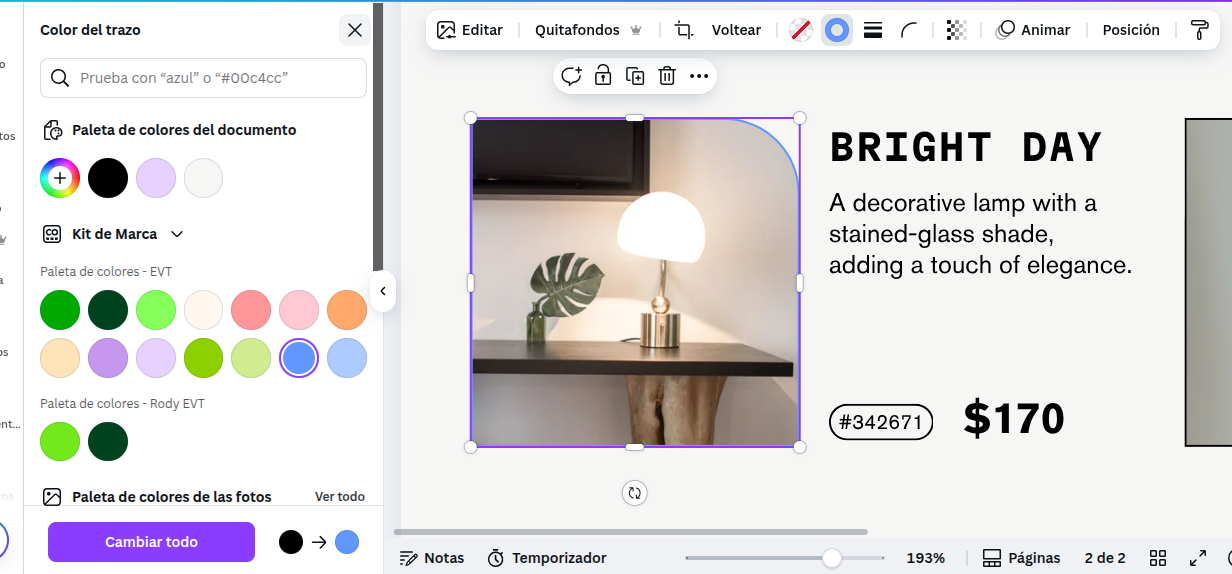Viewport: 1232px width, 574px height.
Task: Click the copy style paint roller
Action: [x=1199, y=30]
